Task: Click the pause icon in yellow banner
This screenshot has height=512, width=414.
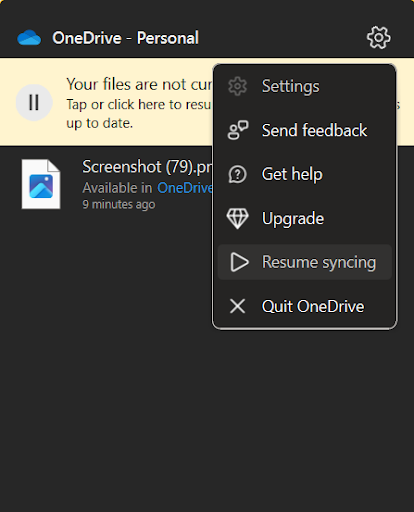Action: (34, 102)
